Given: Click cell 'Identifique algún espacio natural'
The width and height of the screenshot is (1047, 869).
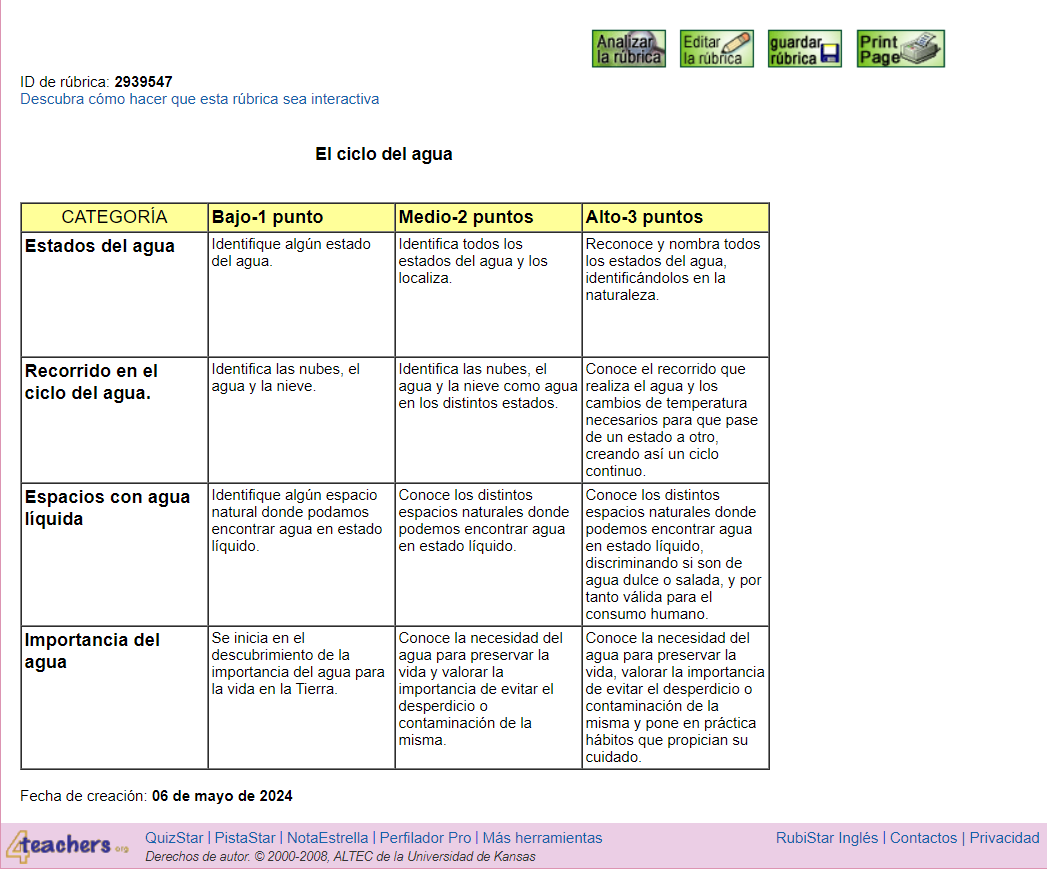Looking at the screenshot, I should (x=301, y=554).
